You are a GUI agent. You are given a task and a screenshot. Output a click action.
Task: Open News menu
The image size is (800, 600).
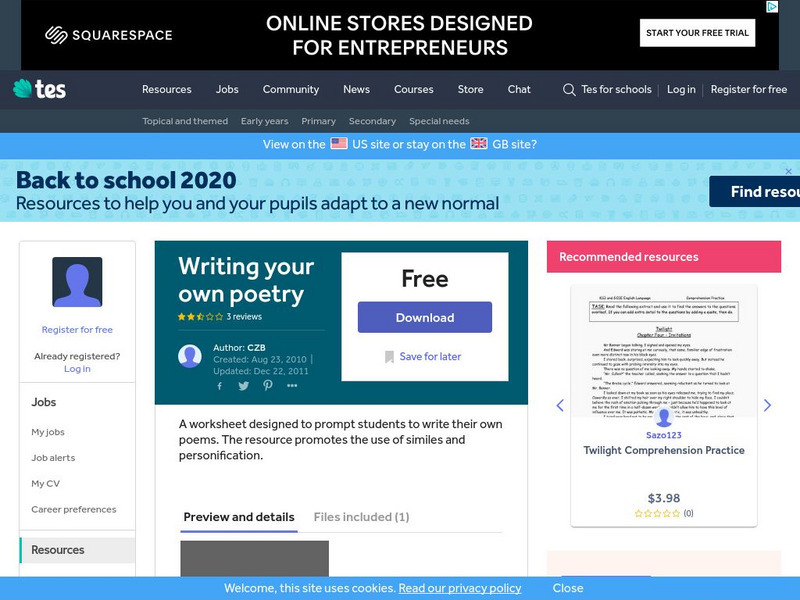click(357, 89)
